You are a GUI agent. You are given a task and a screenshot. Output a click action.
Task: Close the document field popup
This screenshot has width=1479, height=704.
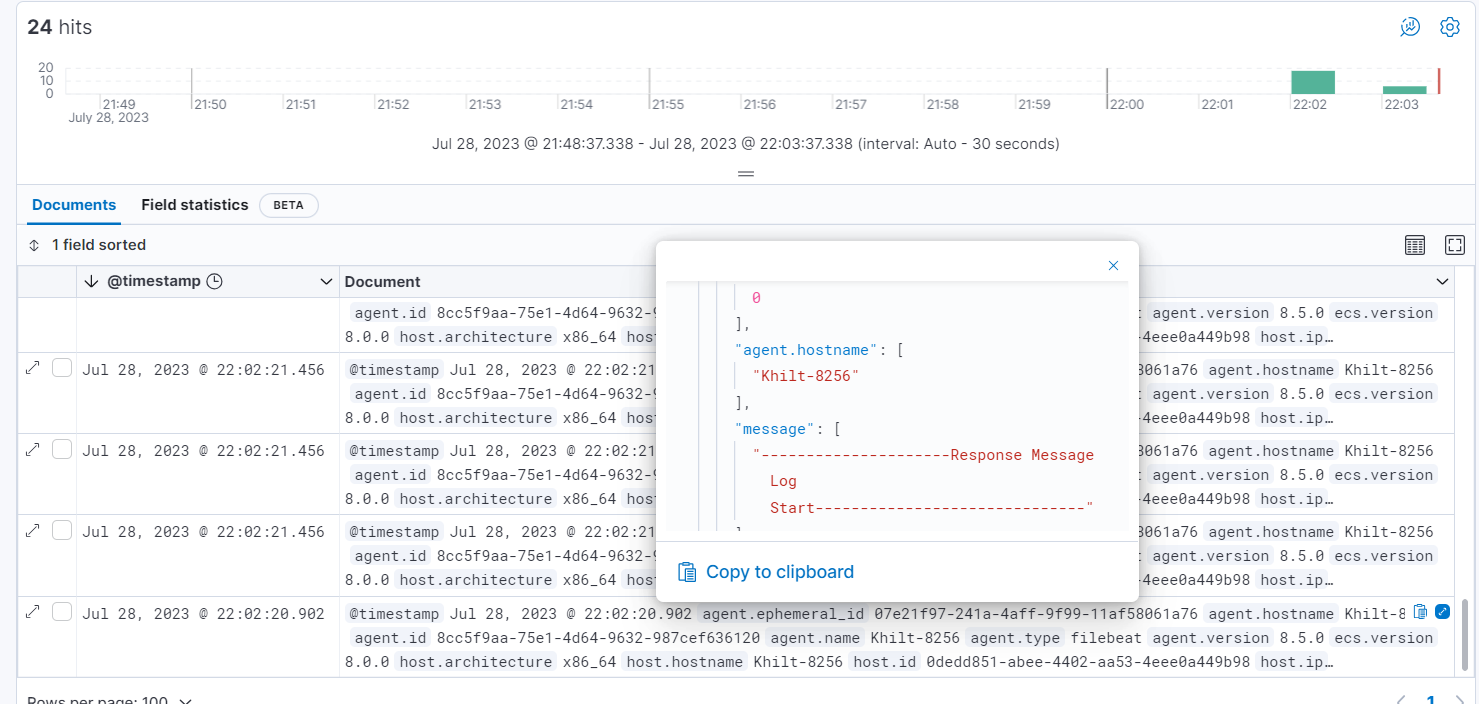tap(1113, 266)
